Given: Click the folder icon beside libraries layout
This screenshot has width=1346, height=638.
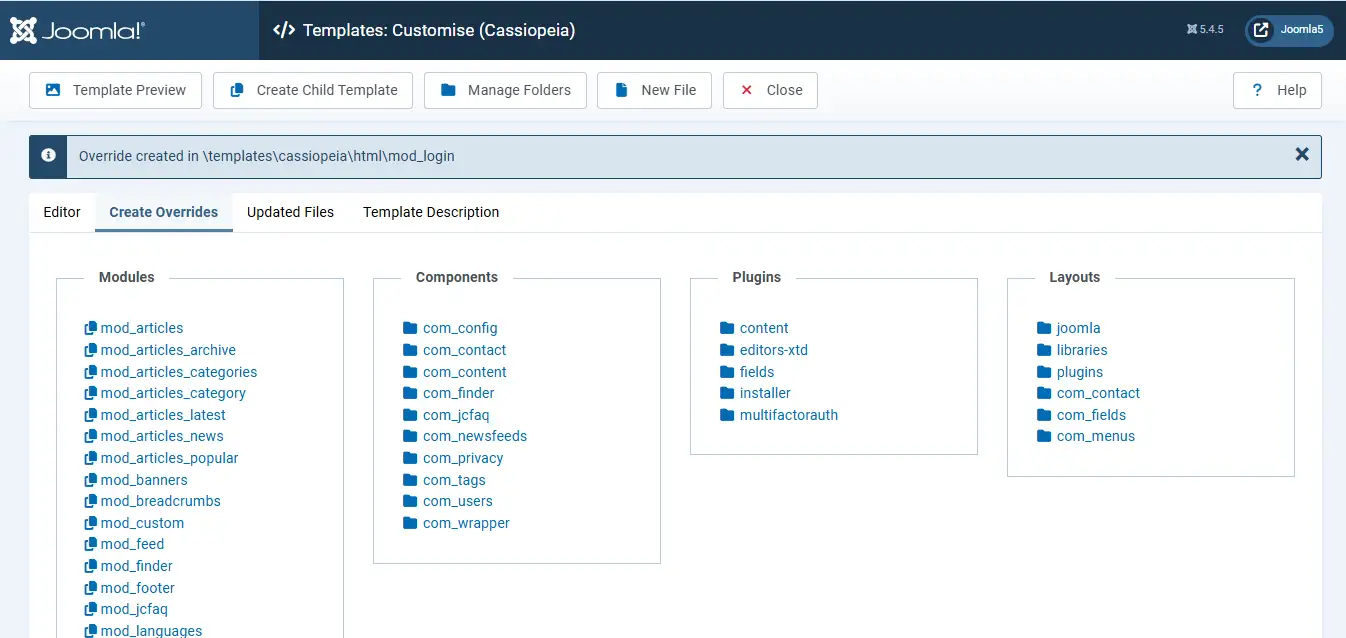Looking at the screenshot, I should (1044, 350).
